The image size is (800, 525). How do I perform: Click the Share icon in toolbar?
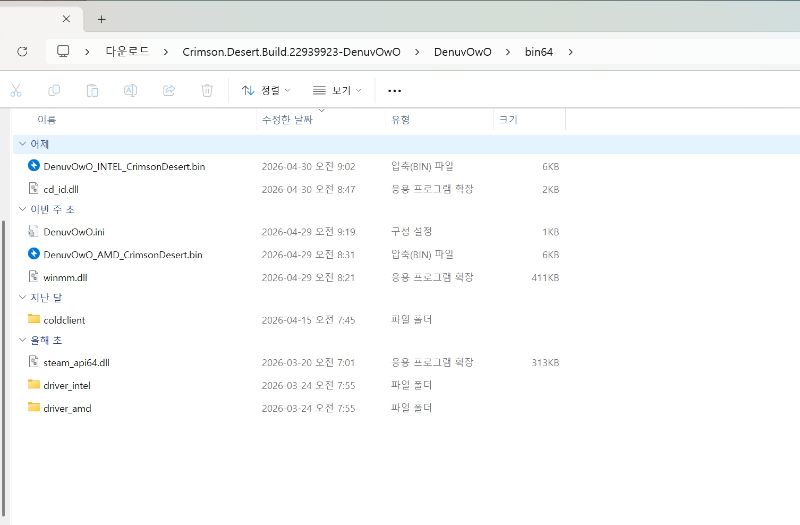pos(169,91)
